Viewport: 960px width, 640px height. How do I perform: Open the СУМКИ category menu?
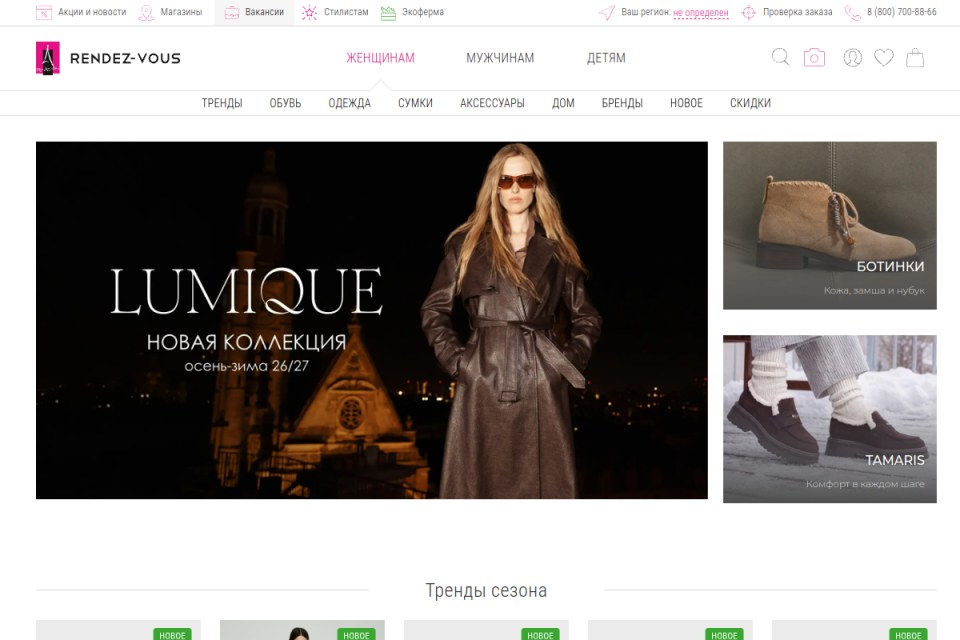pyautogui.click(x=415, y=103)
